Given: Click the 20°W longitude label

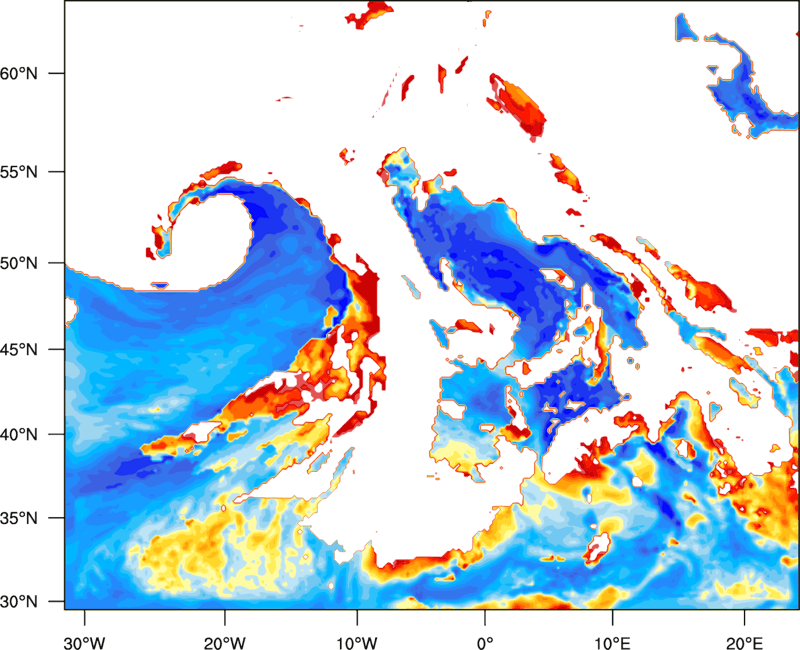Looking at the screenshot, I should coord(225,643).
